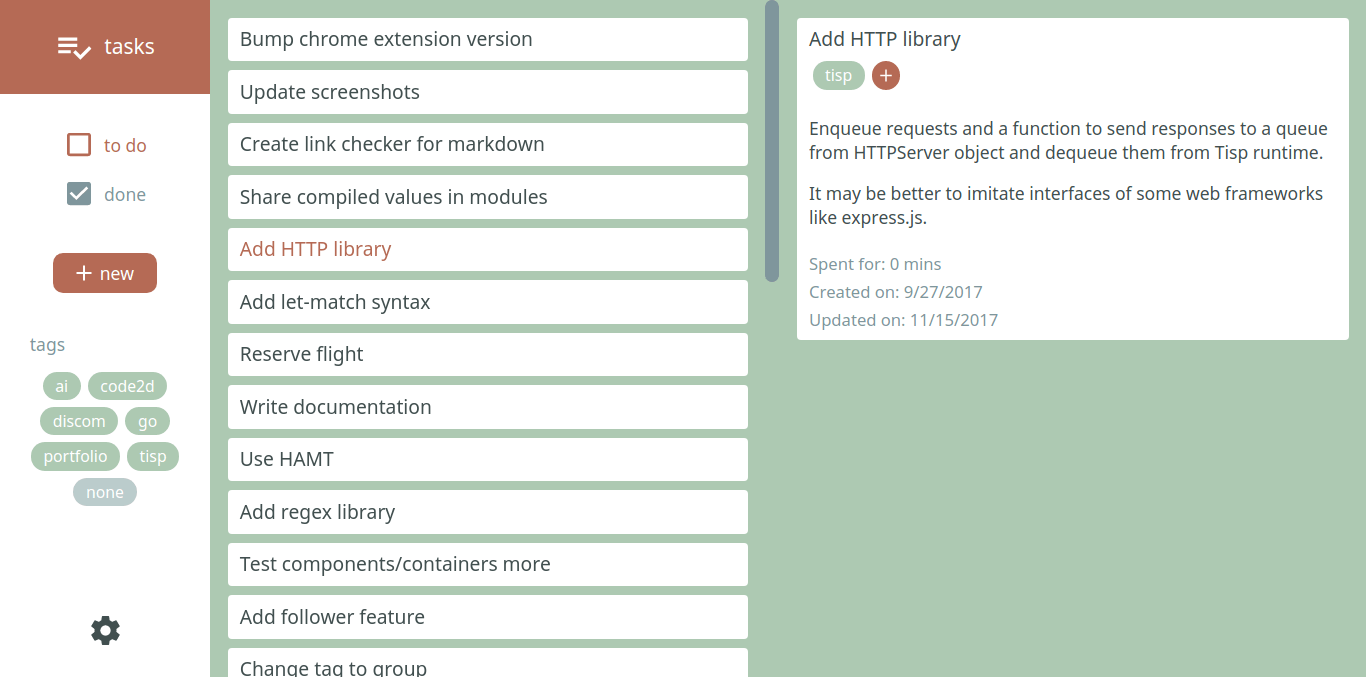Viewport: 1366px width, 677px height.
Task: Open settings with the gear icon
Action: 105,630
